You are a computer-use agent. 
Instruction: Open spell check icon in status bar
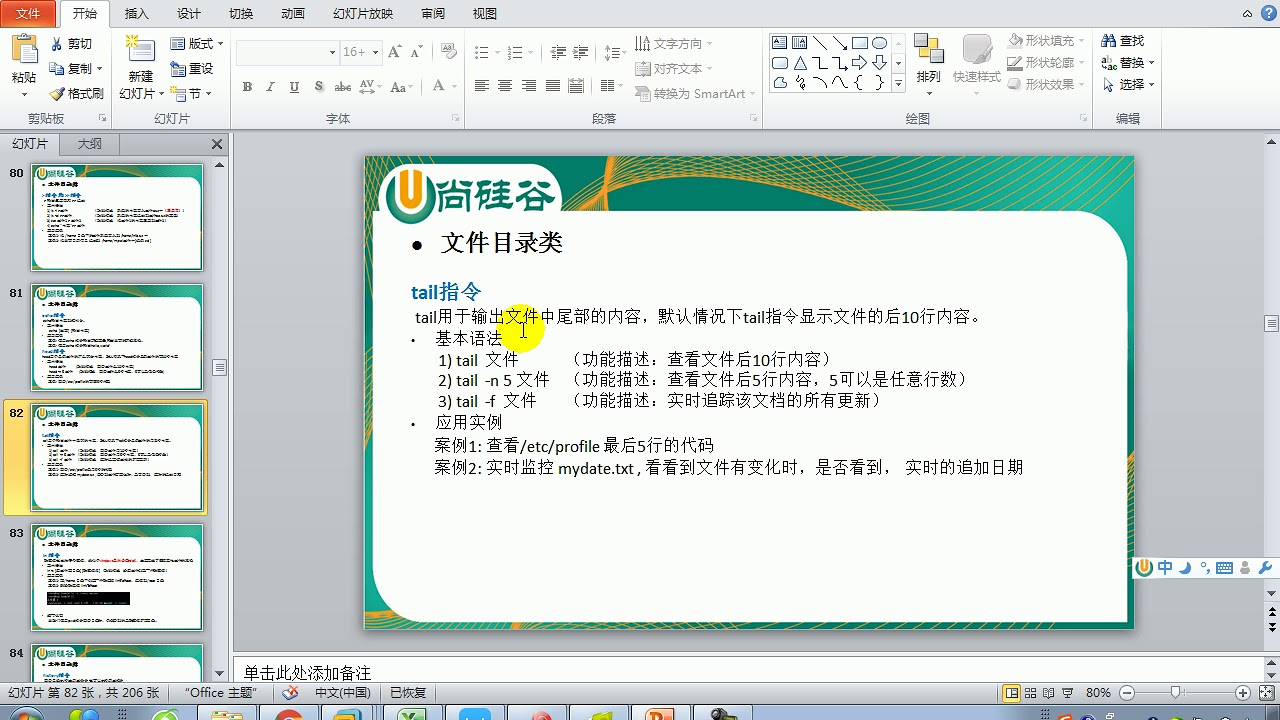(290, 692)
